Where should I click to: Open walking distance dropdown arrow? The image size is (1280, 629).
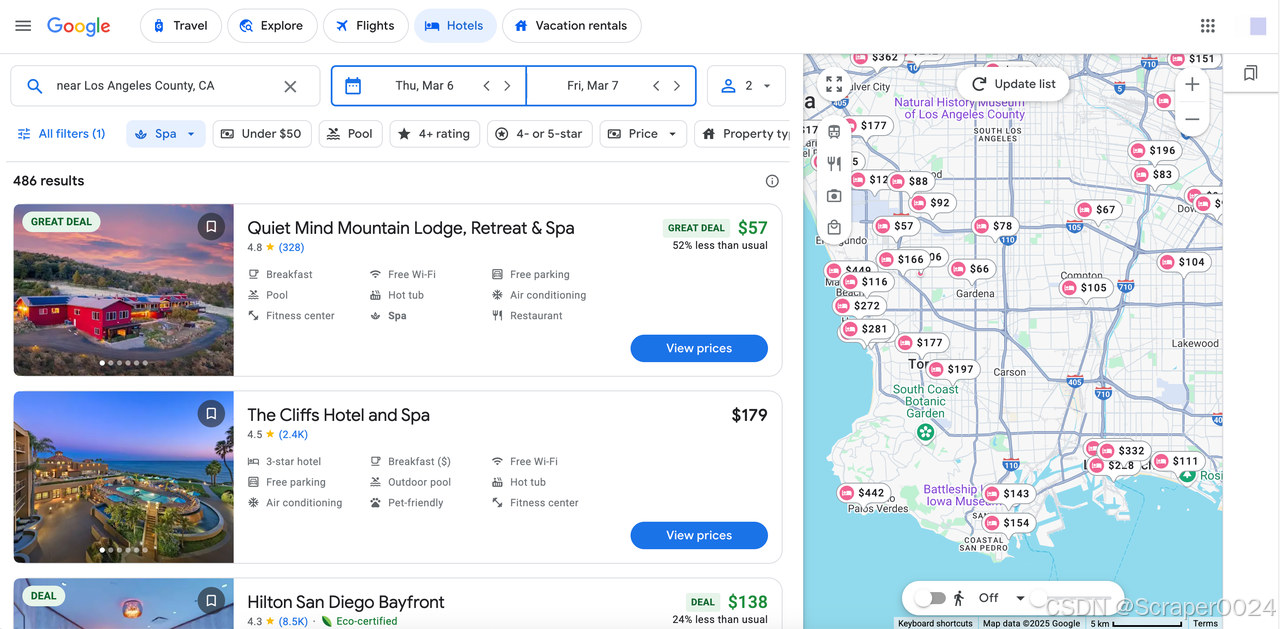click(x=1020, y=598)
